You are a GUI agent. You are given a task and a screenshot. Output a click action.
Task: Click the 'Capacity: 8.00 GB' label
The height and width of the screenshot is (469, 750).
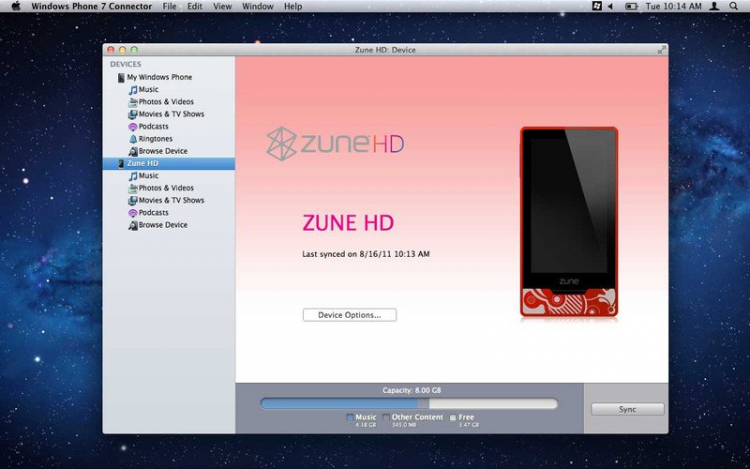click(411, 390)
